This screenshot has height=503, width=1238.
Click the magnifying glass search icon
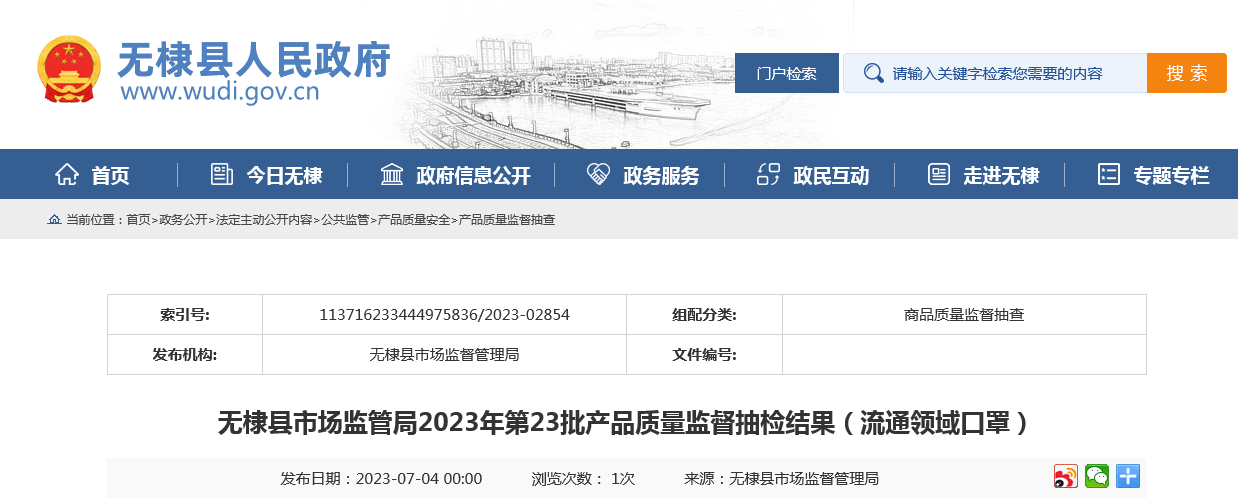click(x=873, y=73)
